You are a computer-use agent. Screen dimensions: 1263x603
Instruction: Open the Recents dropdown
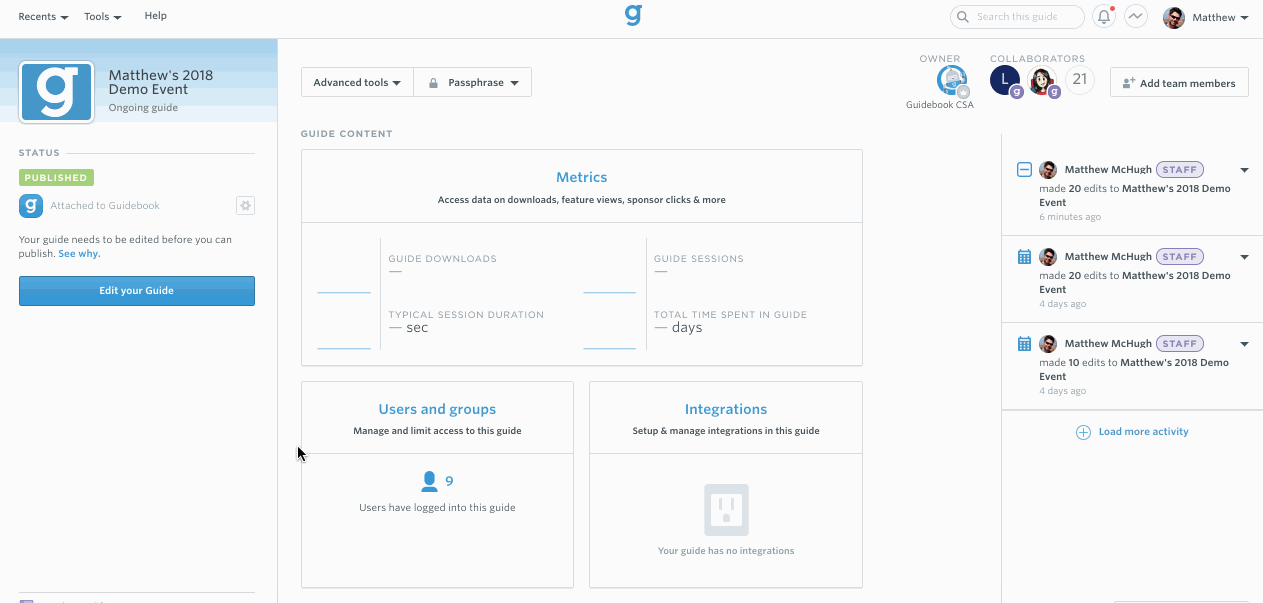click(x=43, y=17)
